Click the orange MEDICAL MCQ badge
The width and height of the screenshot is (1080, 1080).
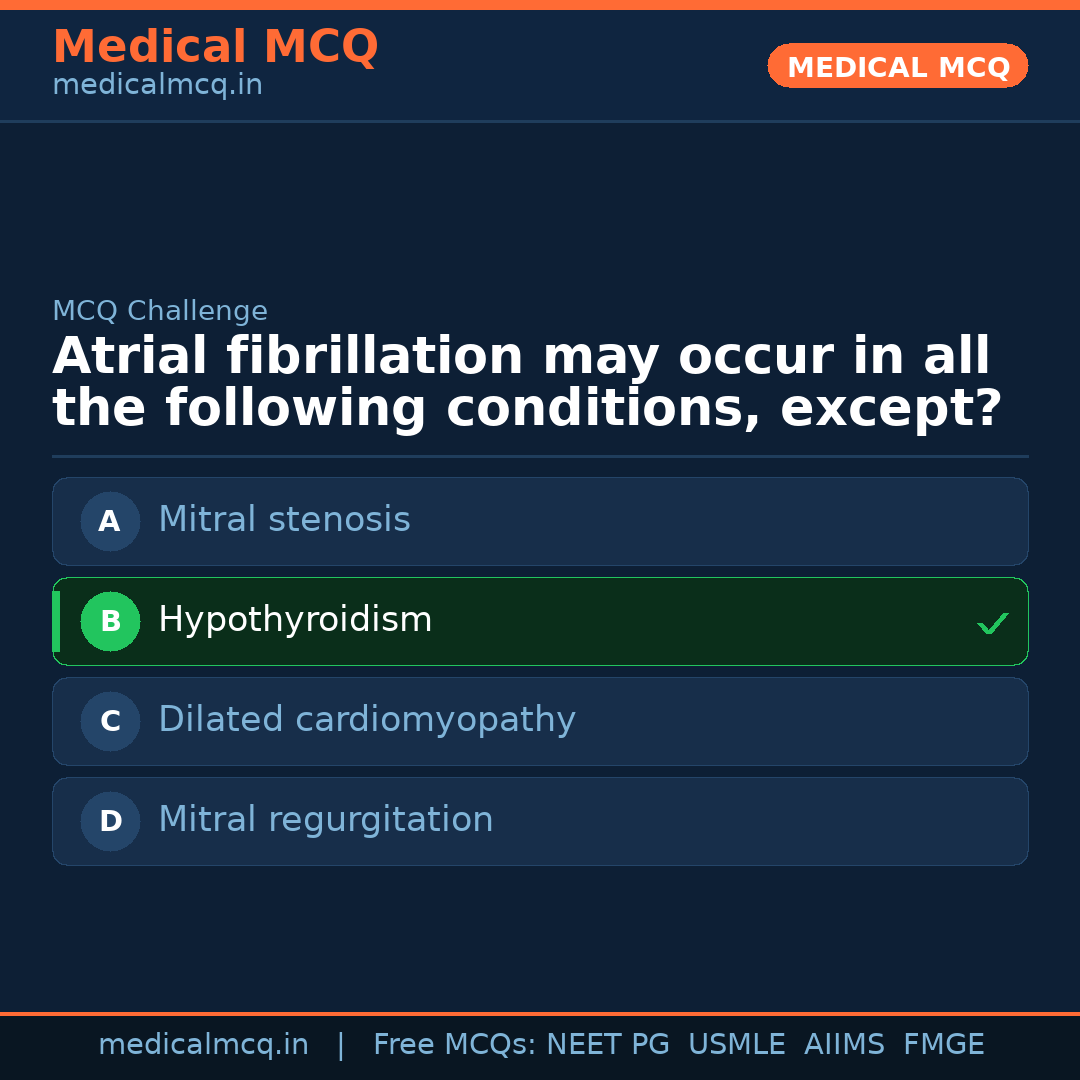click(898, 66)
